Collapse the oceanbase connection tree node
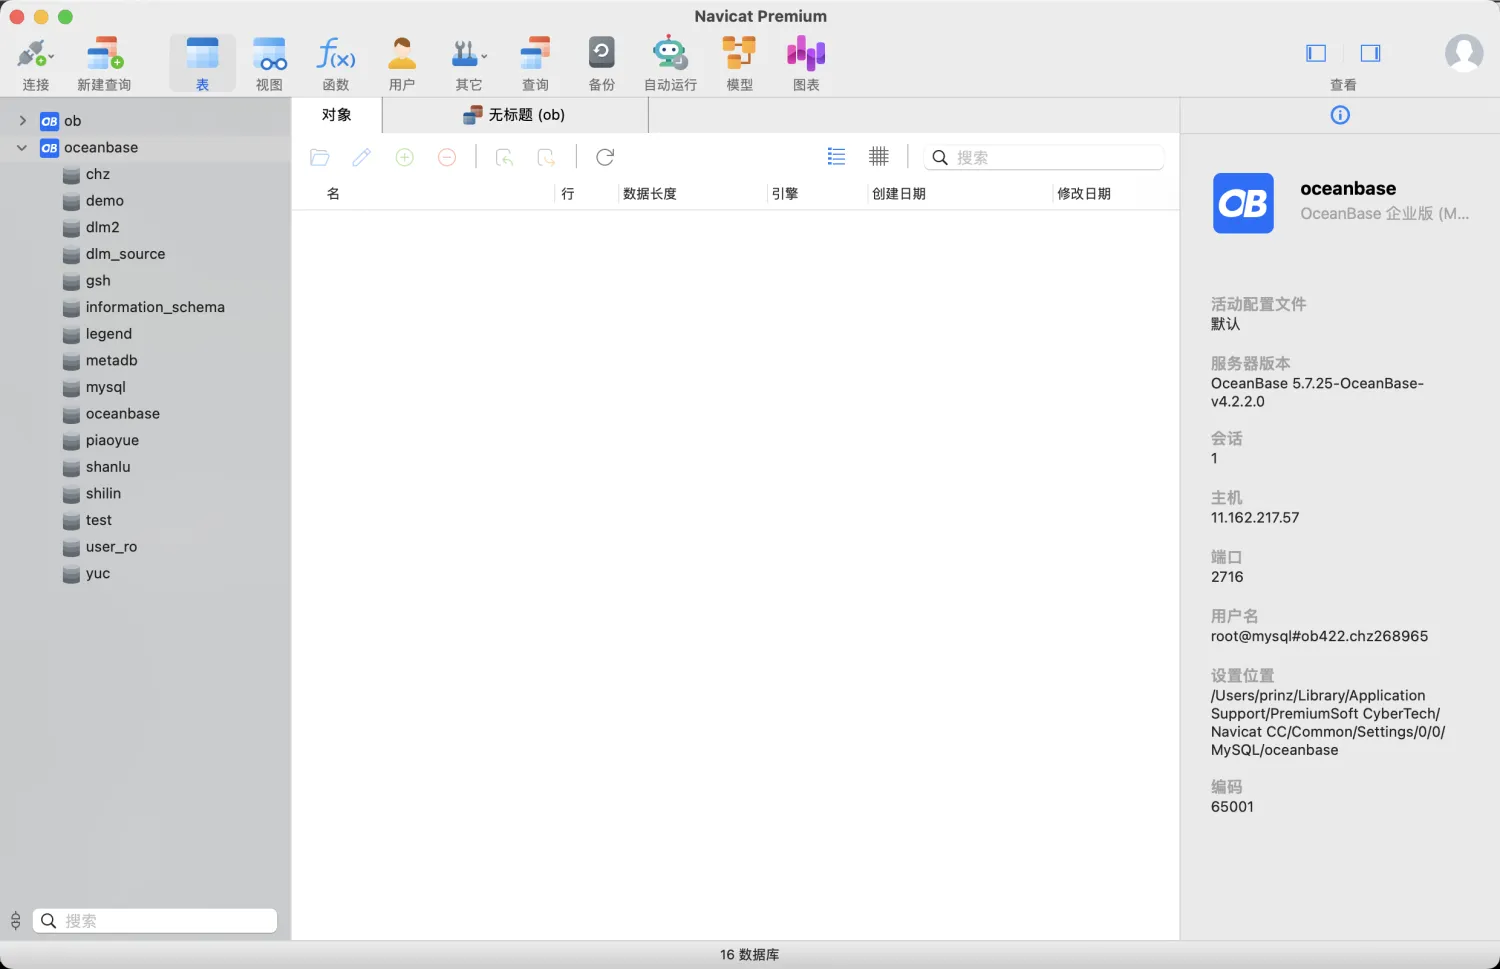The height and width of the screenshot is (969, 1500). pos(22,148)
